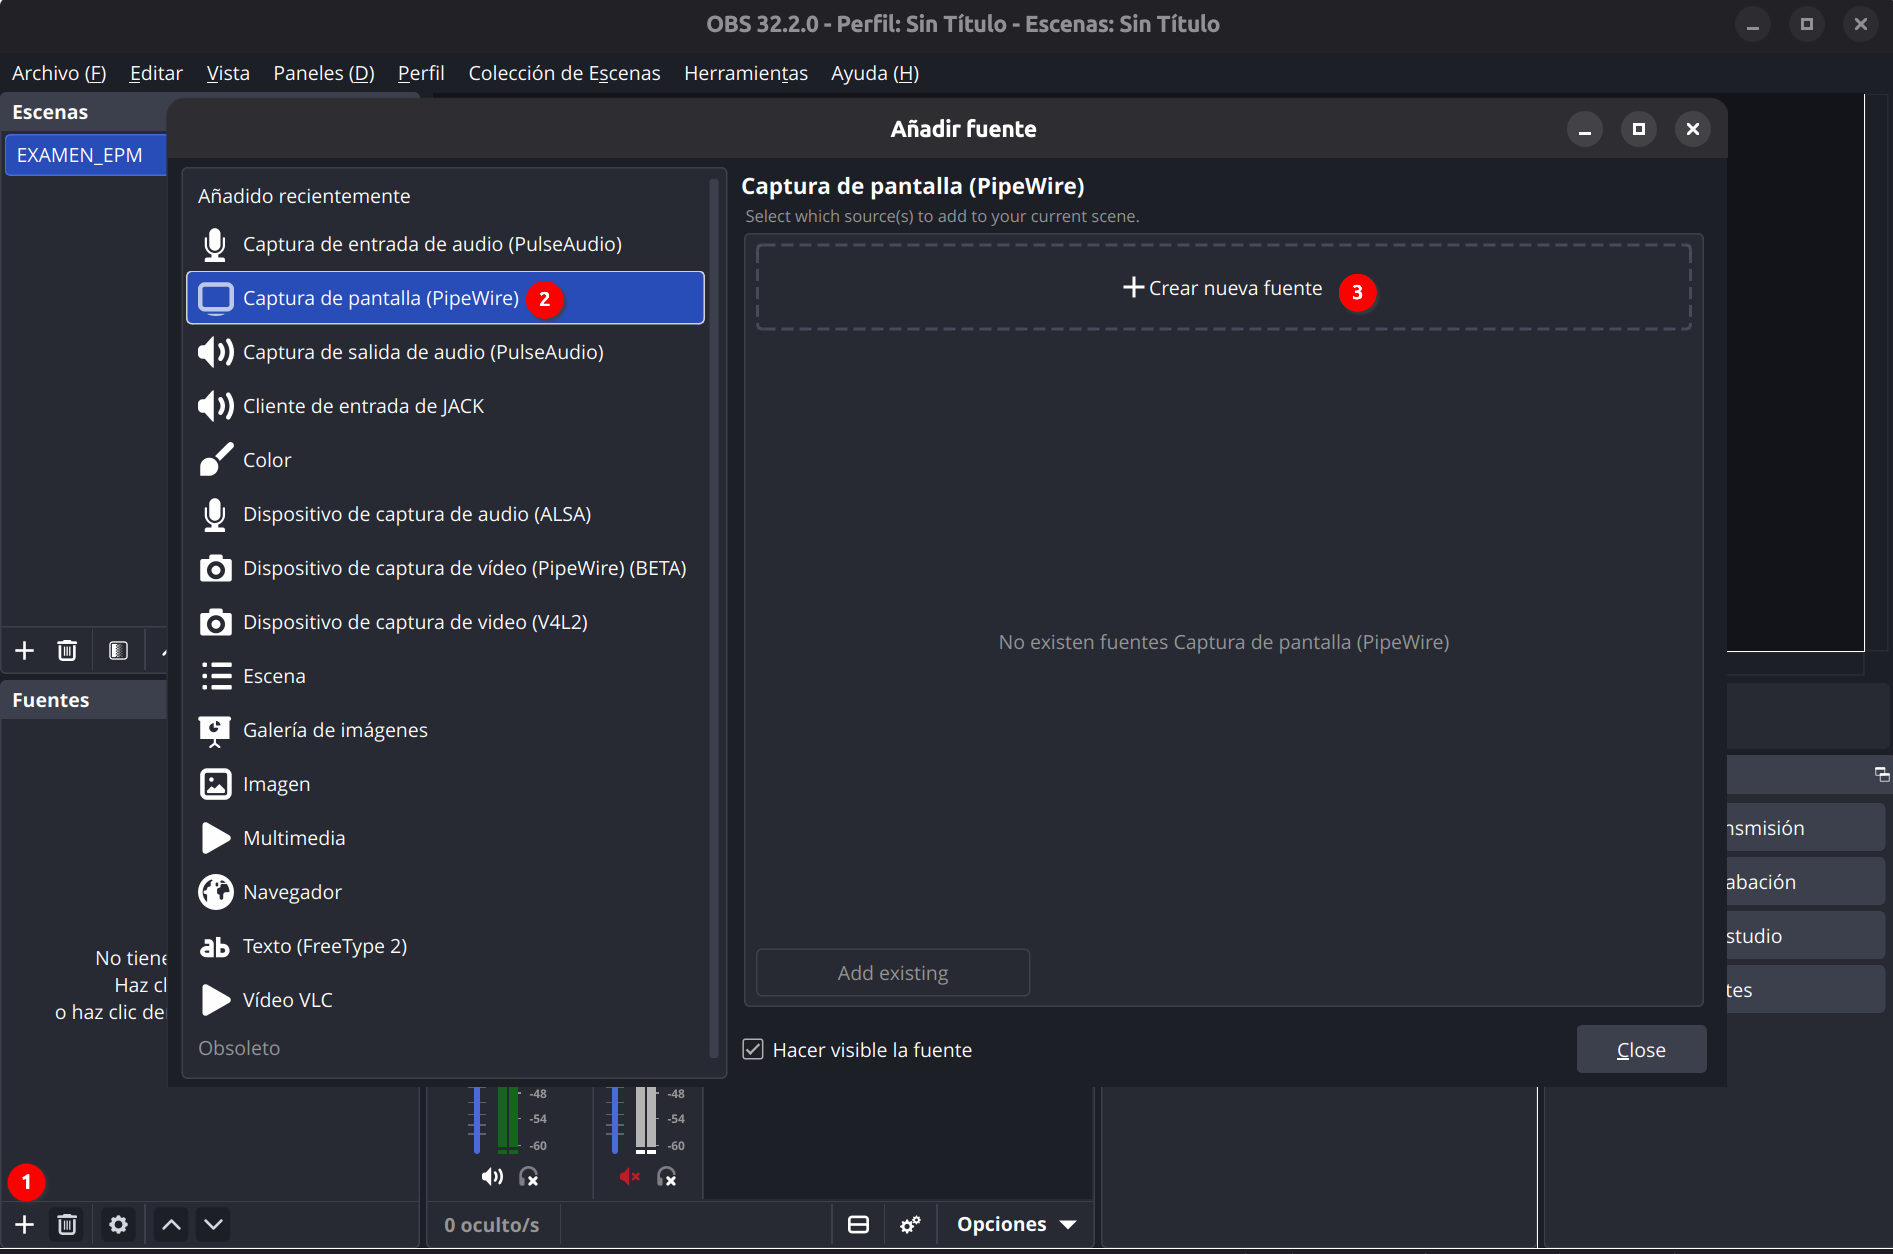This screenshot has width=1893, height=1254.
Task: Open audio mixer advanced settings gears
Action: pos(910,1224)
